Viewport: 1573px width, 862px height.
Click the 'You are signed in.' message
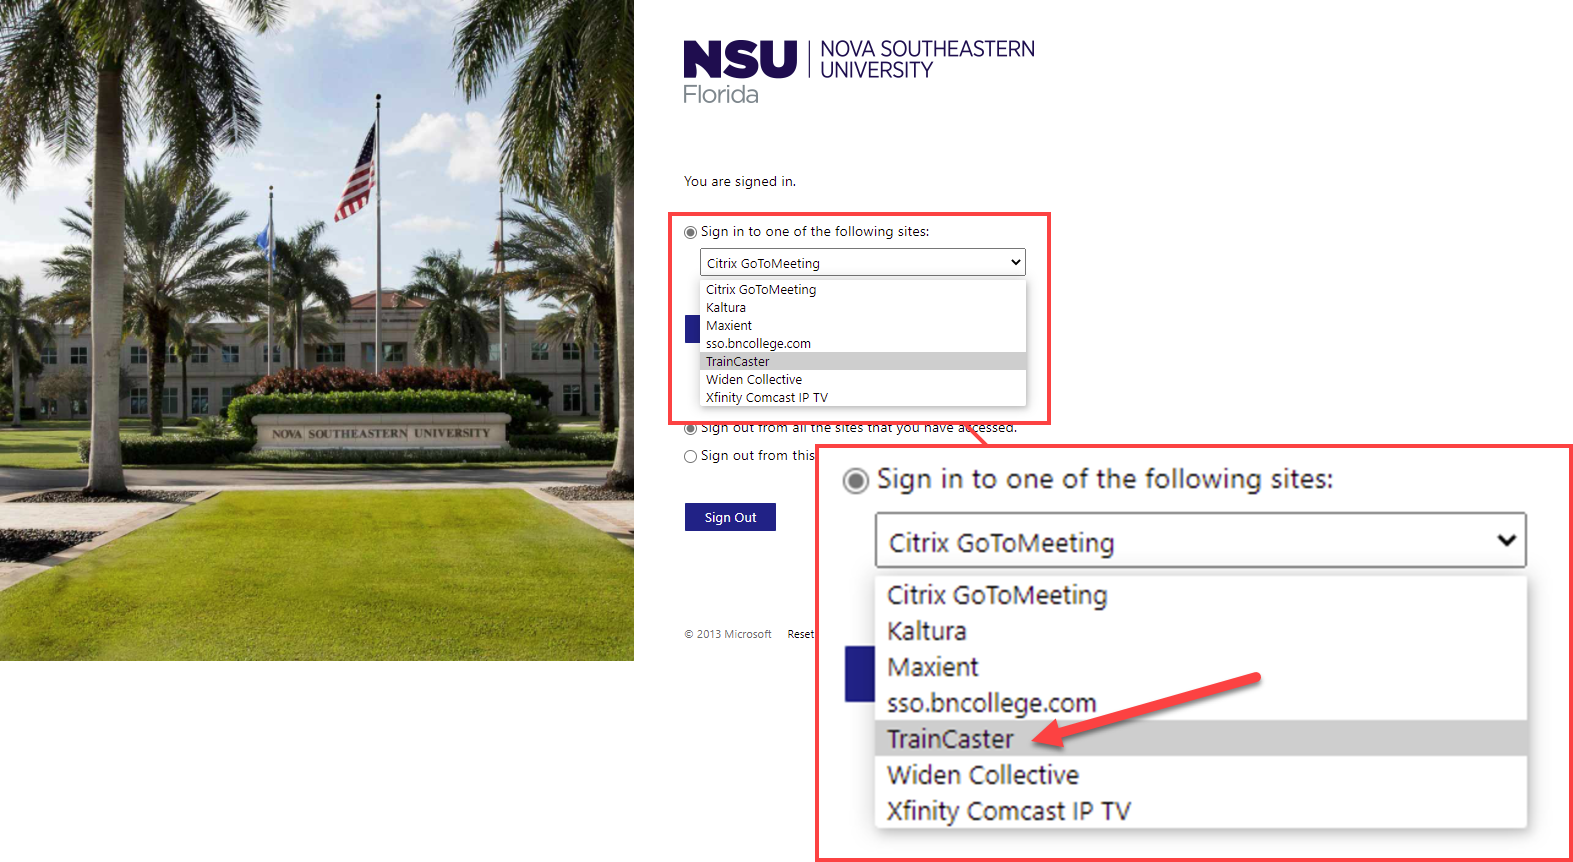[740, 182]
